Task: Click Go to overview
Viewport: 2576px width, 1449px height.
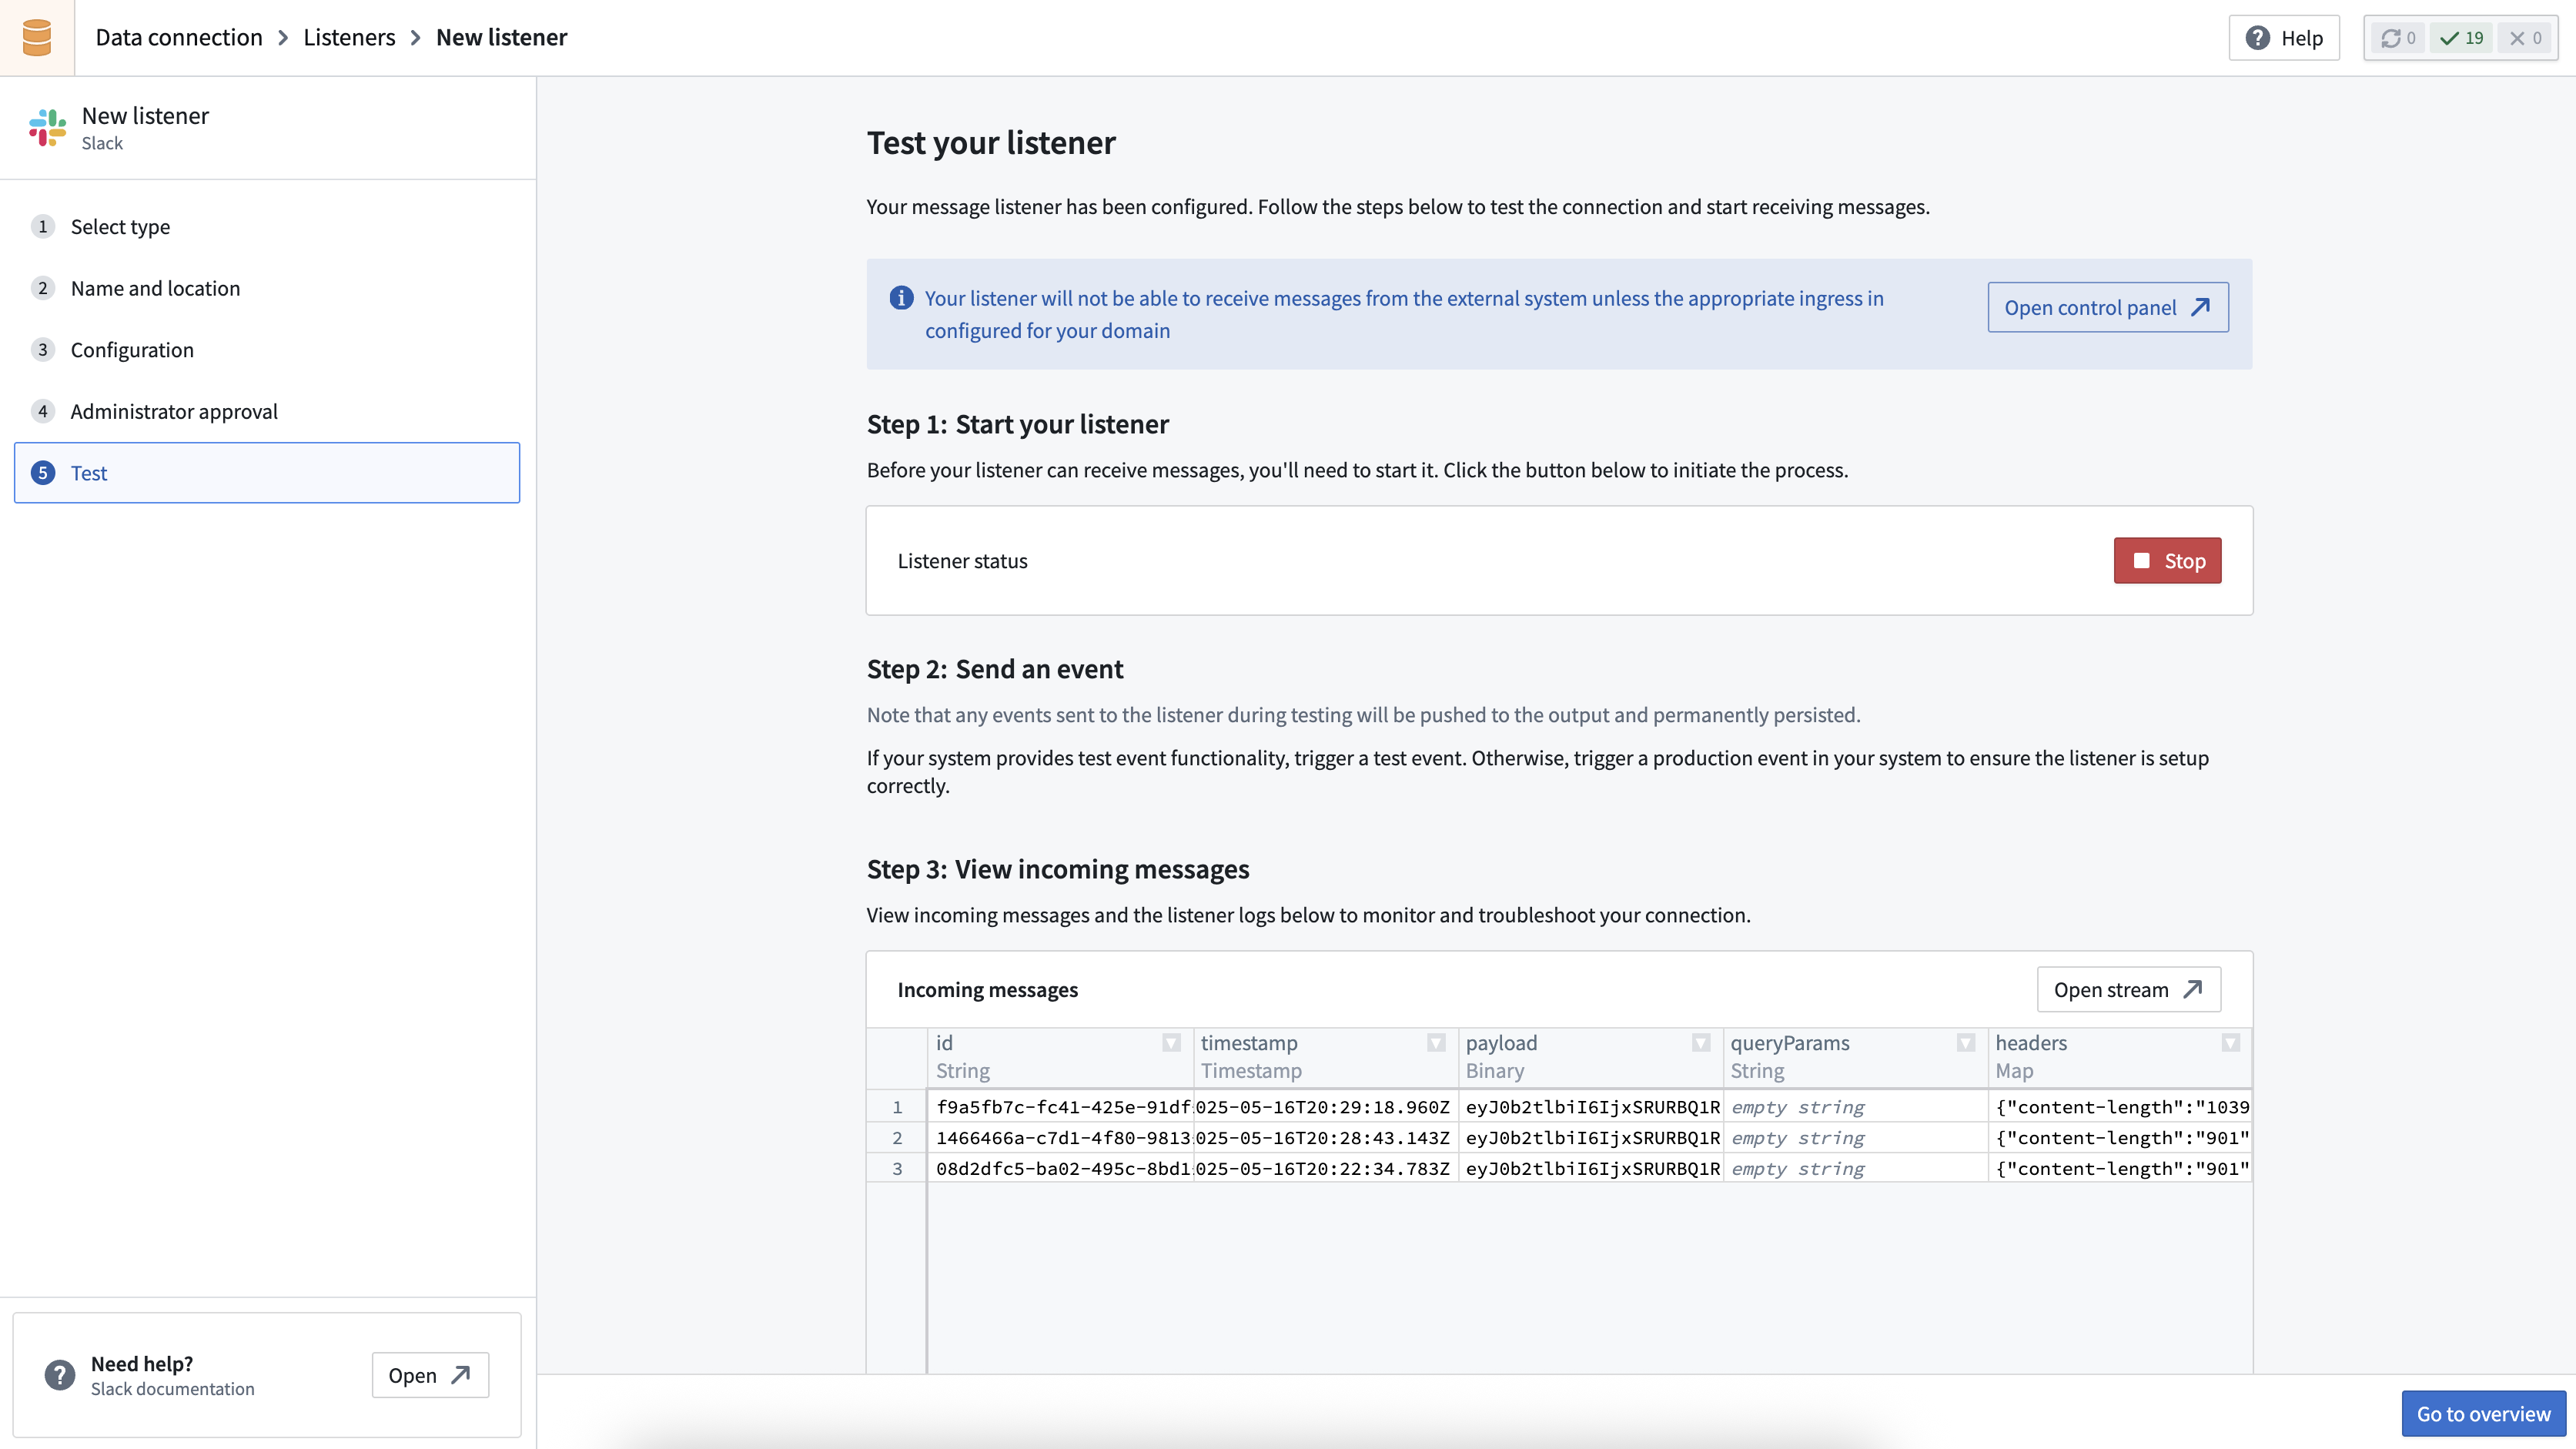Action: pos(2483,1413)
